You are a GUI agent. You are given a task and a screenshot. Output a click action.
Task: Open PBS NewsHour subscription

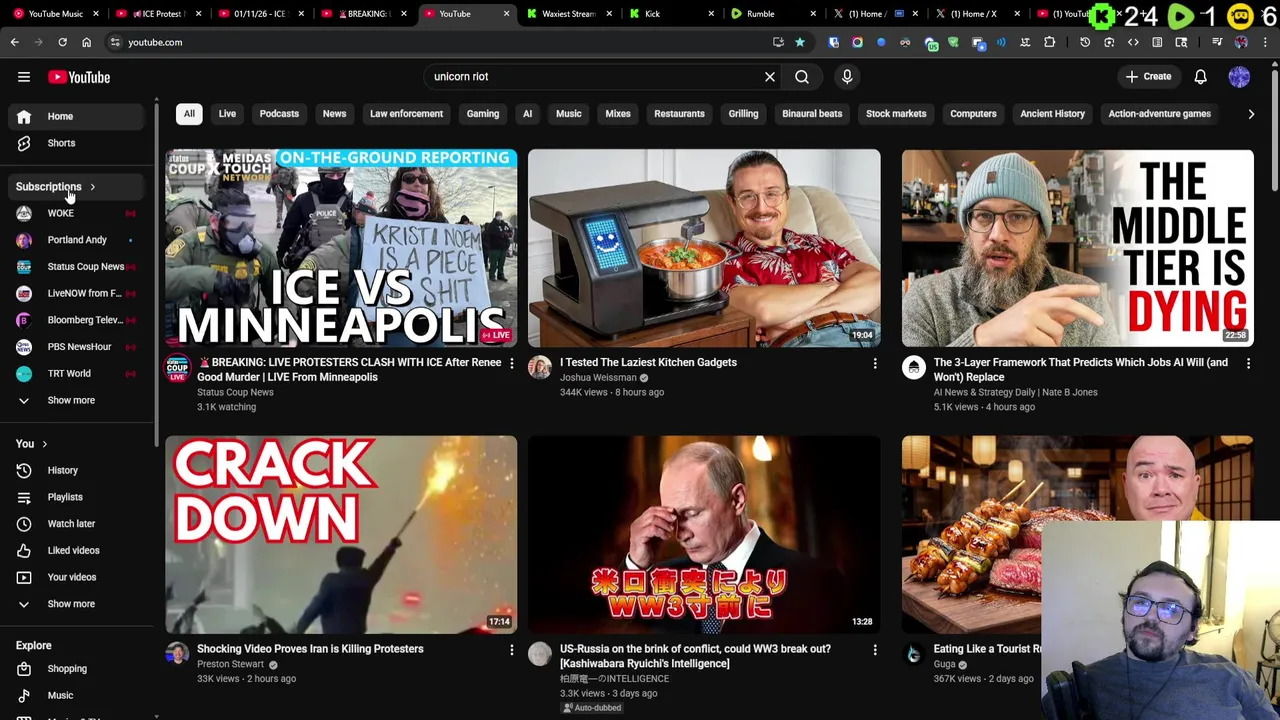(76, 347)
